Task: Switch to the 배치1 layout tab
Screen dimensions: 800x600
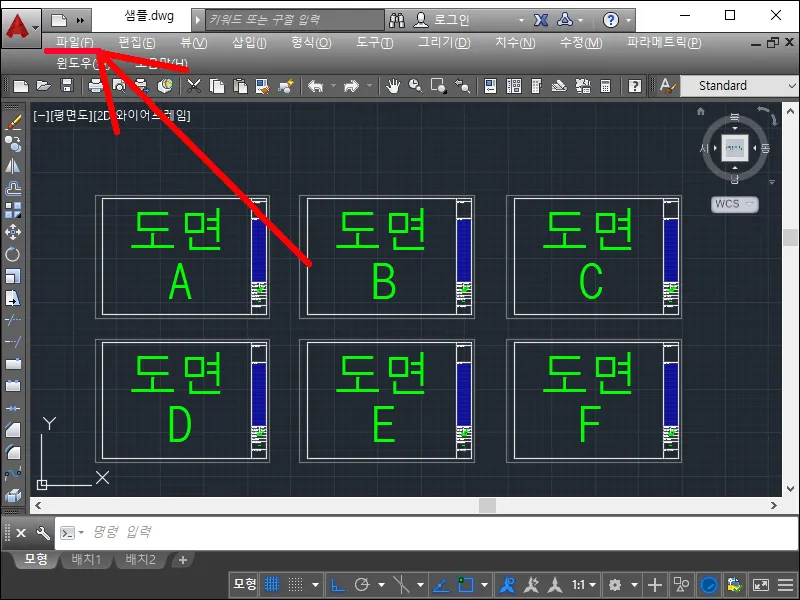Action: [x=86, y=560]
